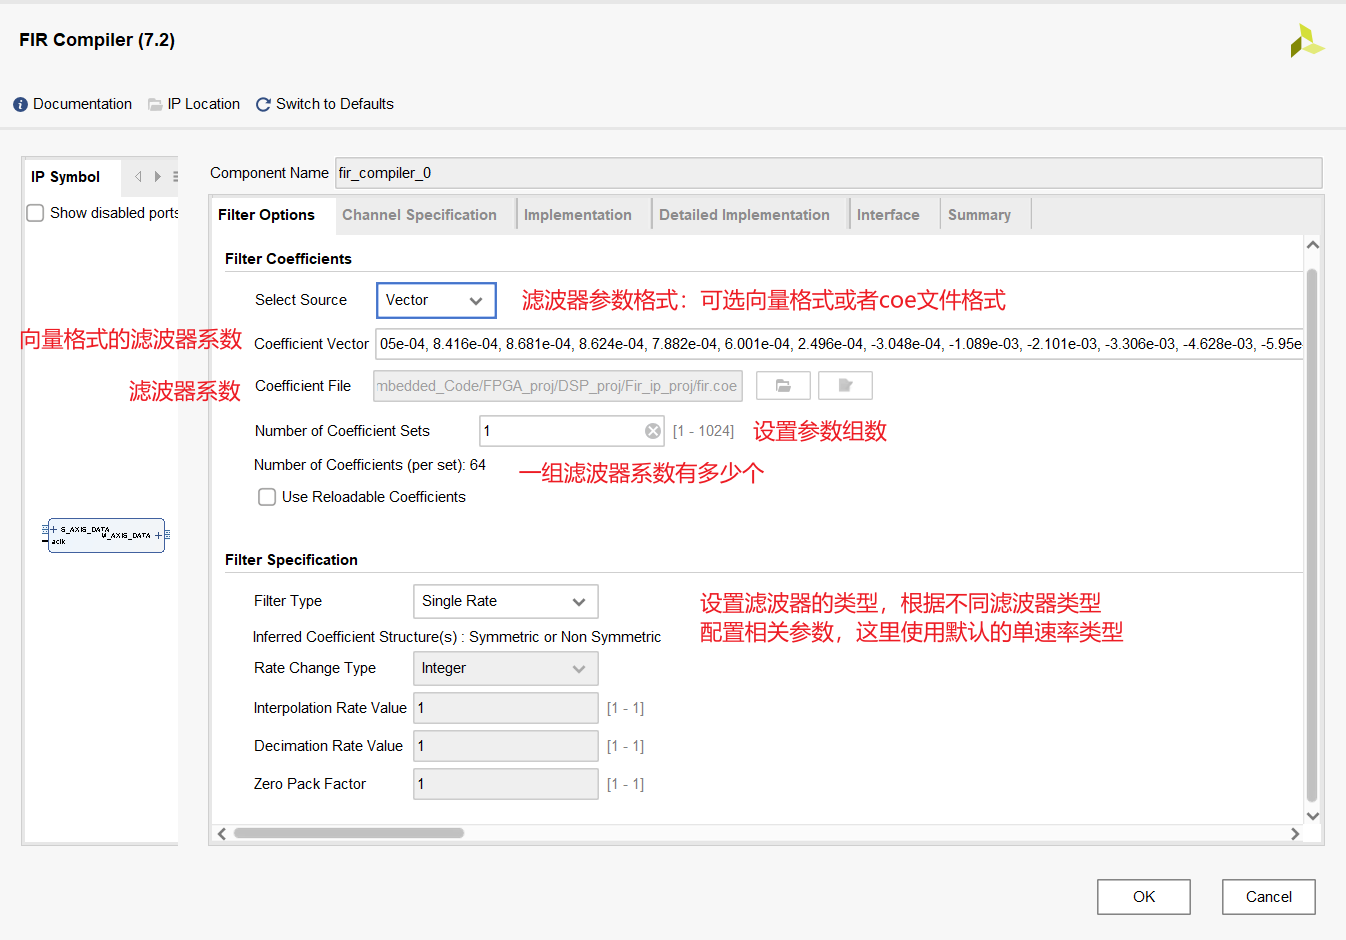1346x940 pixels.
Task: Click the IP Location folder icon
Action: pyautogui.click(x=155, y=104)
